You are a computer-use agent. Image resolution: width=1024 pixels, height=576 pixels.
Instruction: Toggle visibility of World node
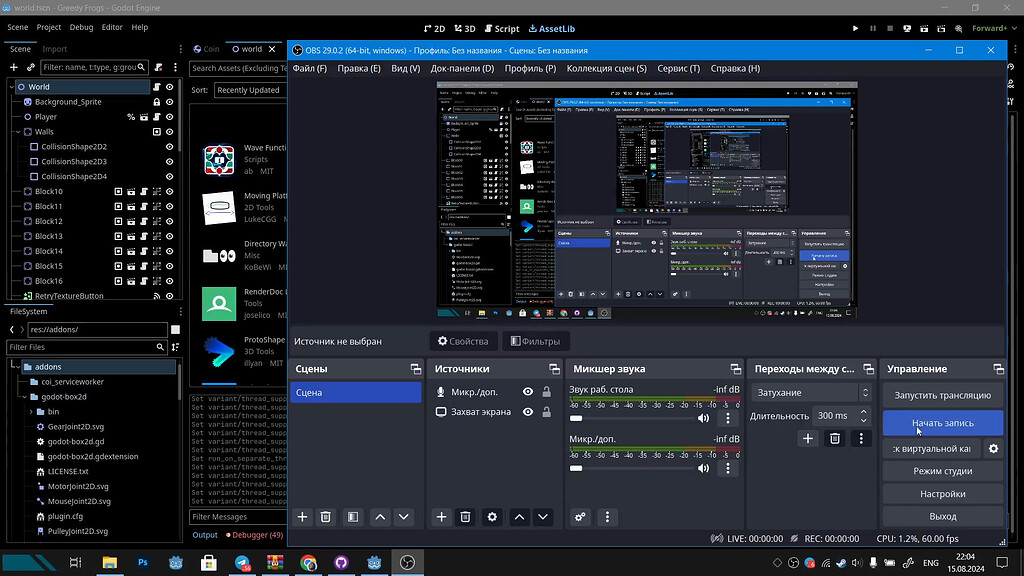point(170,87)
